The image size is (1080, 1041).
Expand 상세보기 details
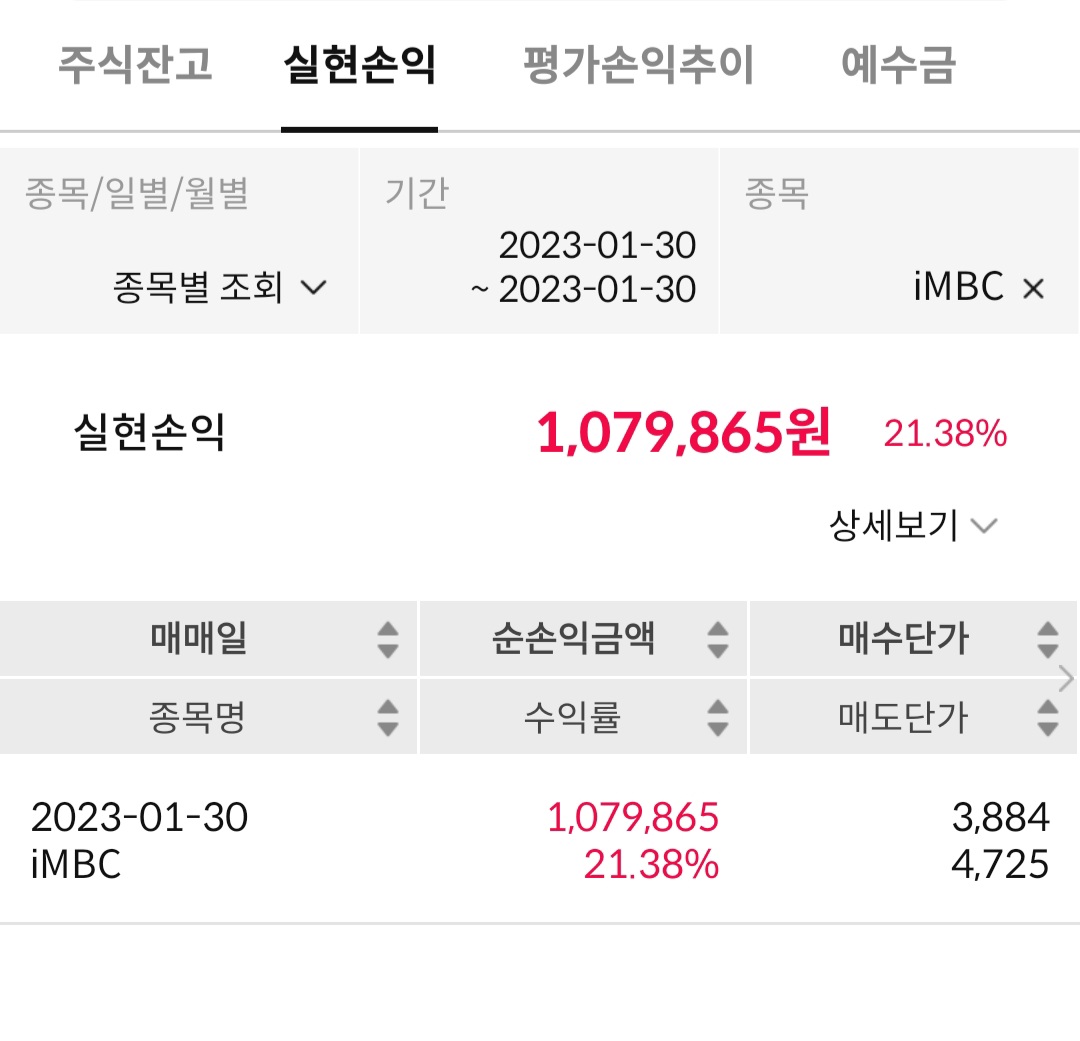[x=913, y=526]
